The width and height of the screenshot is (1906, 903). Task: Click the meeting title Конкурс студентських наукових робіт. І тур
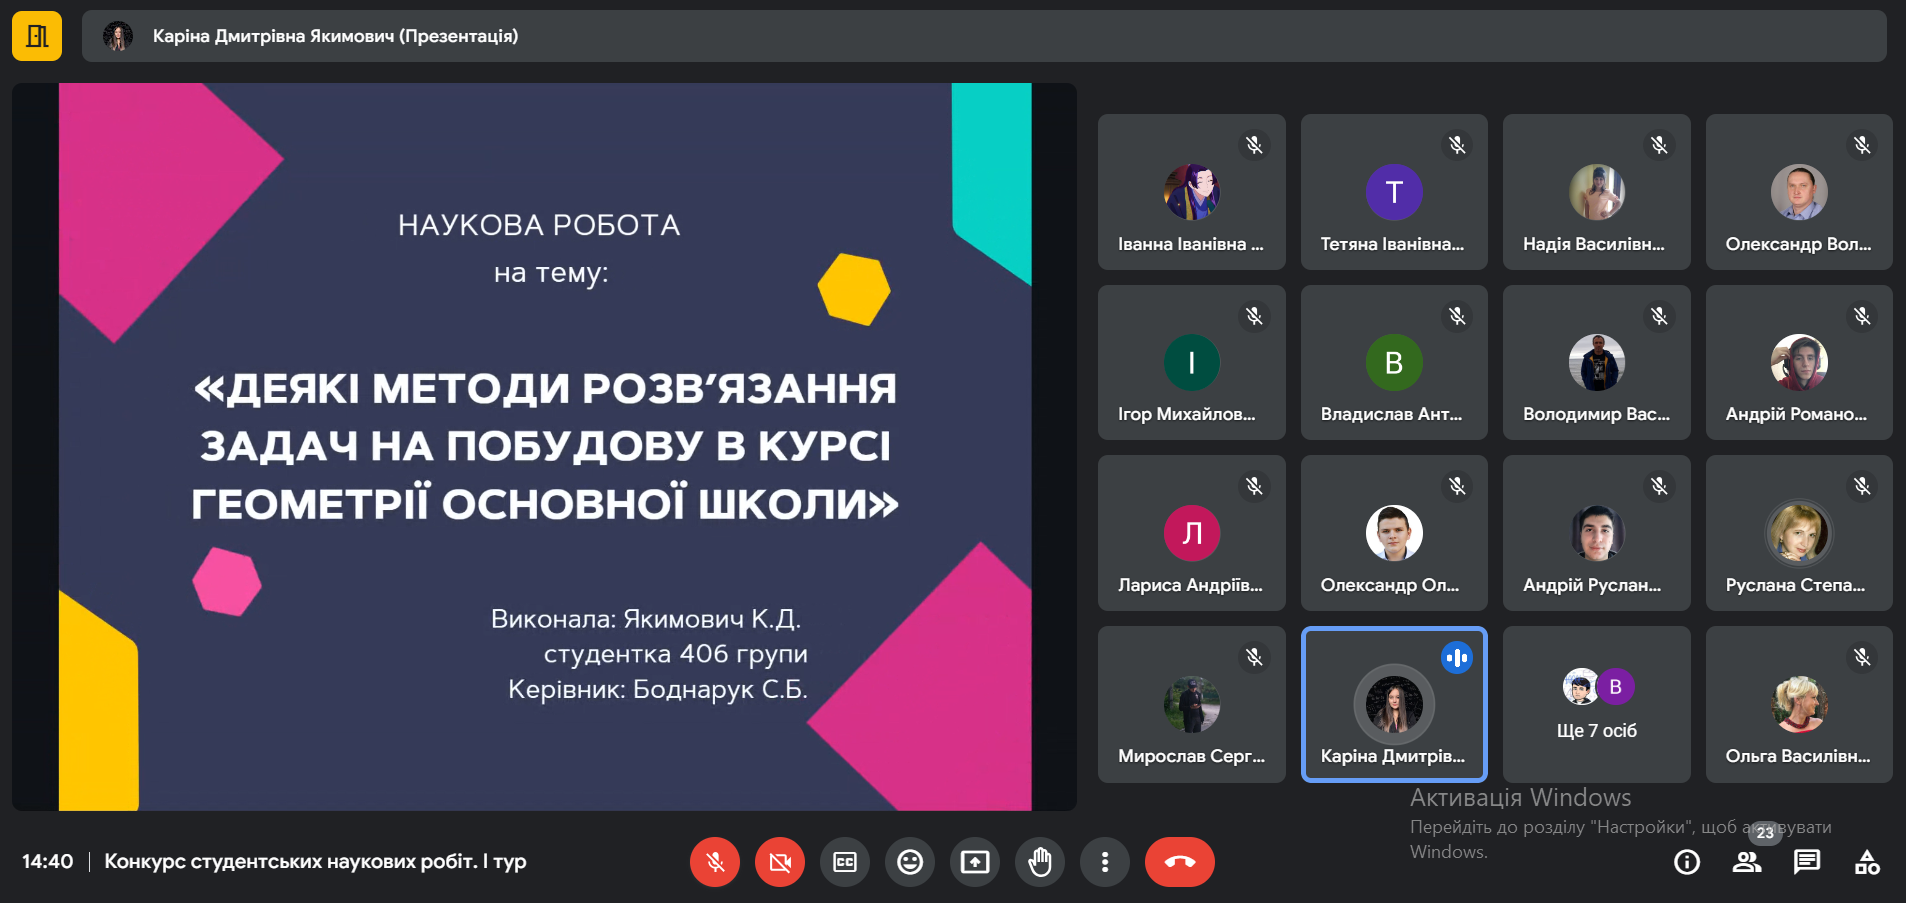[x=315, y=861]
